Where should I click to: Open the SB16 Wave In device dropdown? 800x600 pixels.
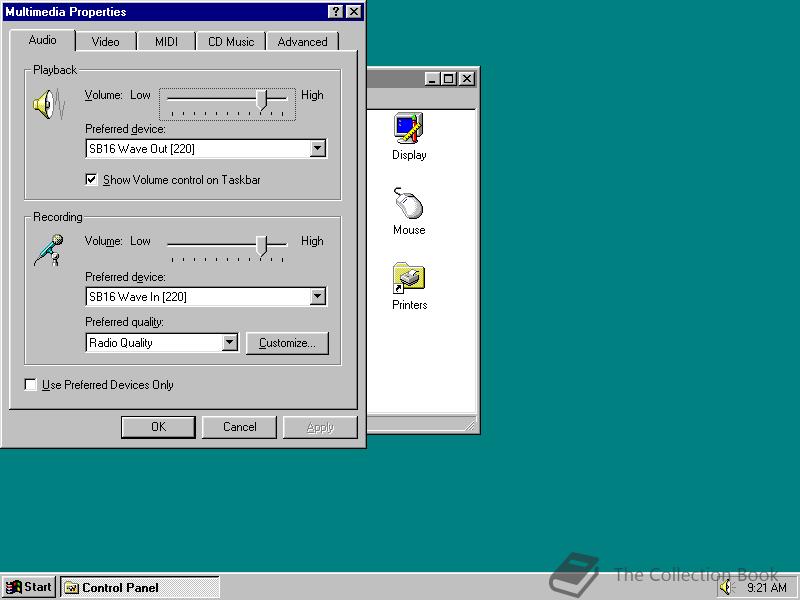point(318,296)
